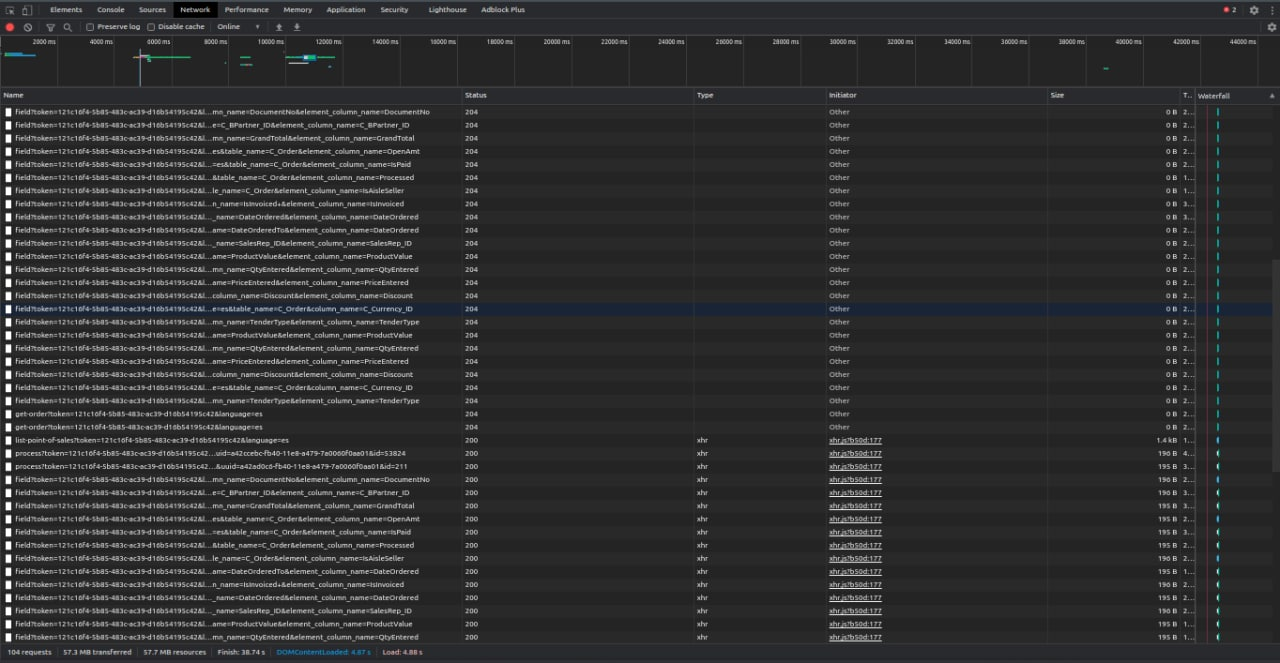
Task: Open the Online throttling dropdown
Action: pos(238,27)
